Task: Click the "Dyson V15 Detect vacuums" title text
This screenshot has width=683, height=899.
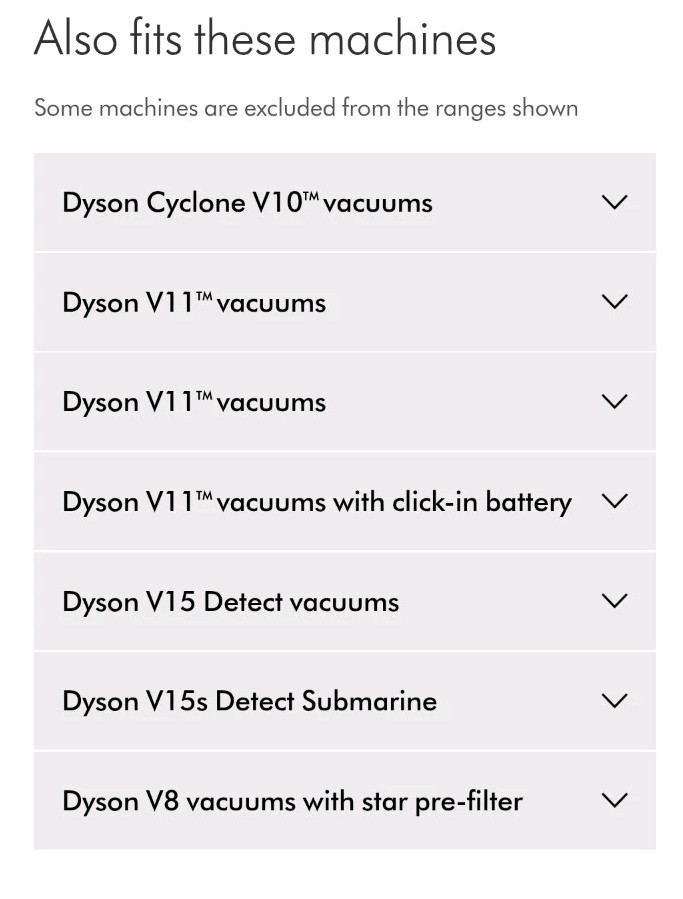Action: (x=230, y=602)
